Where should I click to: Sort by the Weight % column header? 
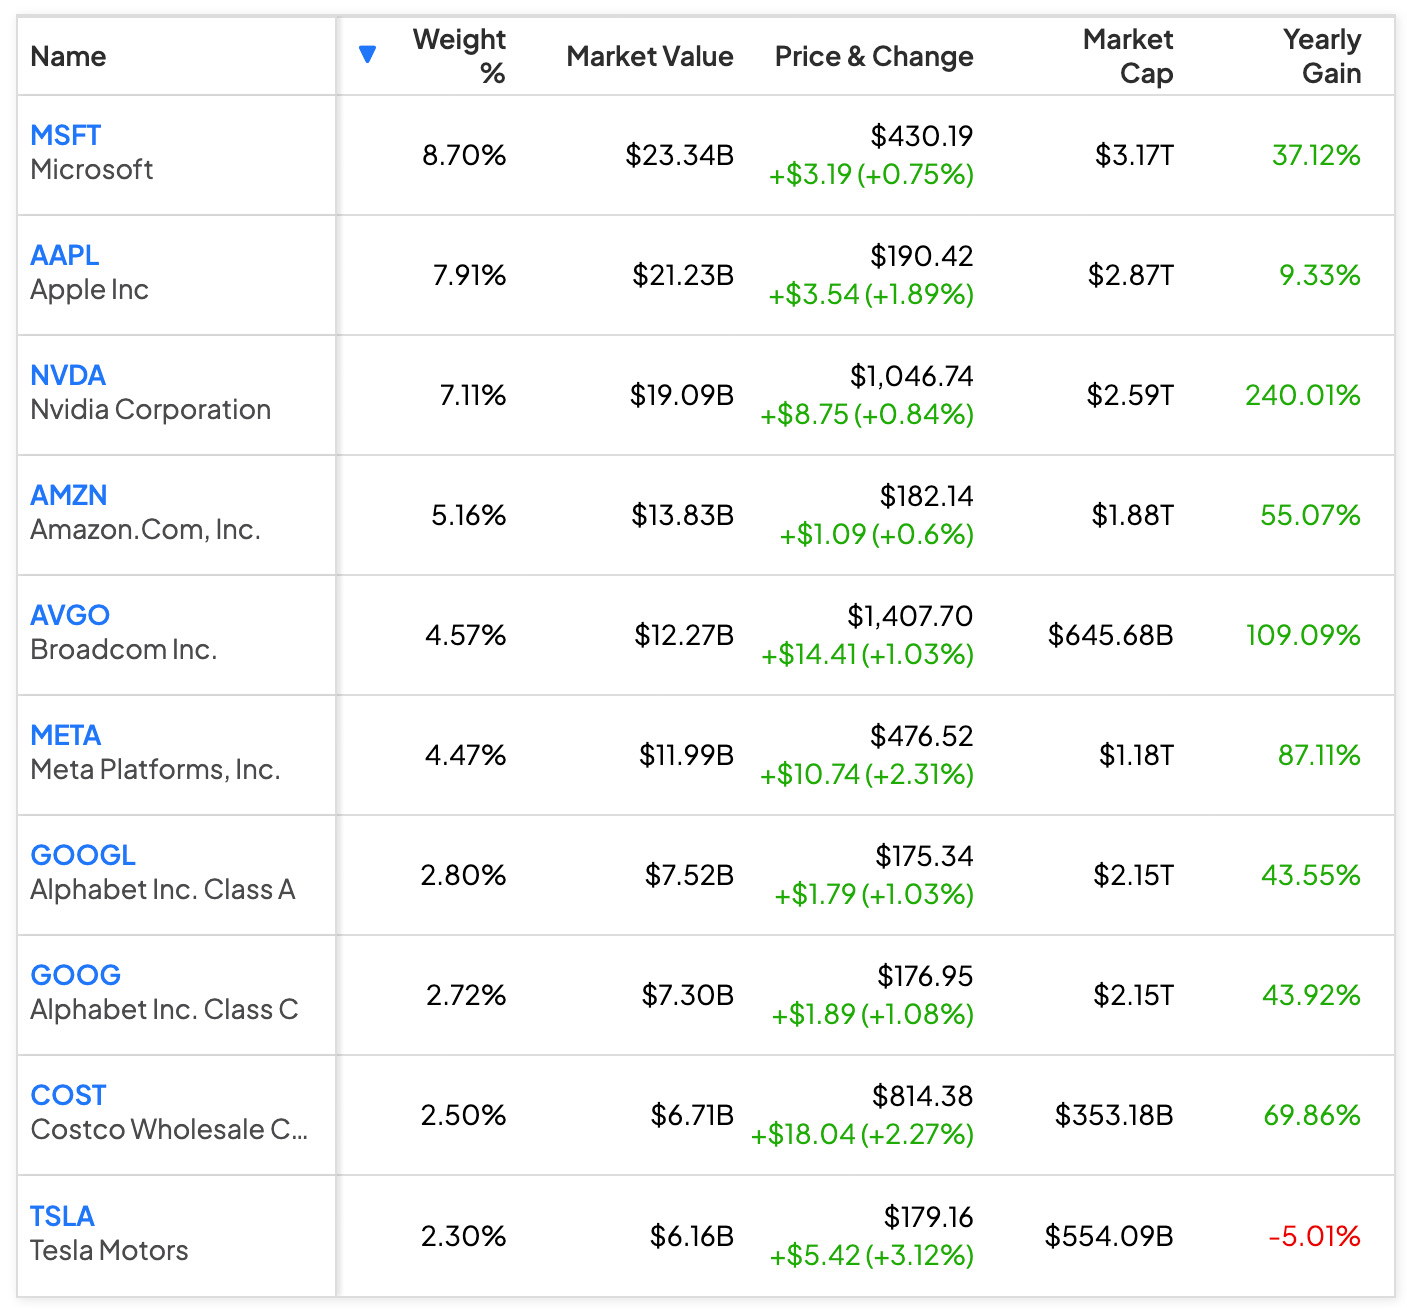pyautogui.click(x=459, y=56)
